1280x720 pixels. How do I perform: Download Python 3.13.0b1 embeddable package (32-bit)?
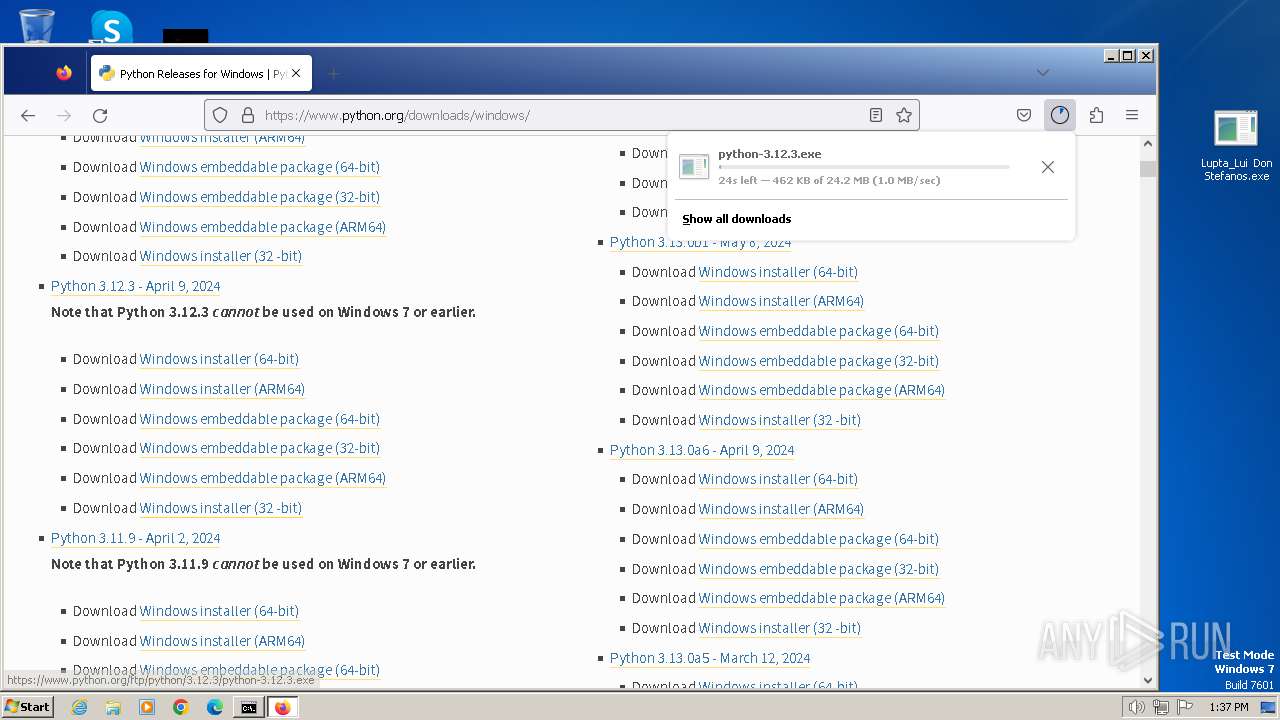819,361
